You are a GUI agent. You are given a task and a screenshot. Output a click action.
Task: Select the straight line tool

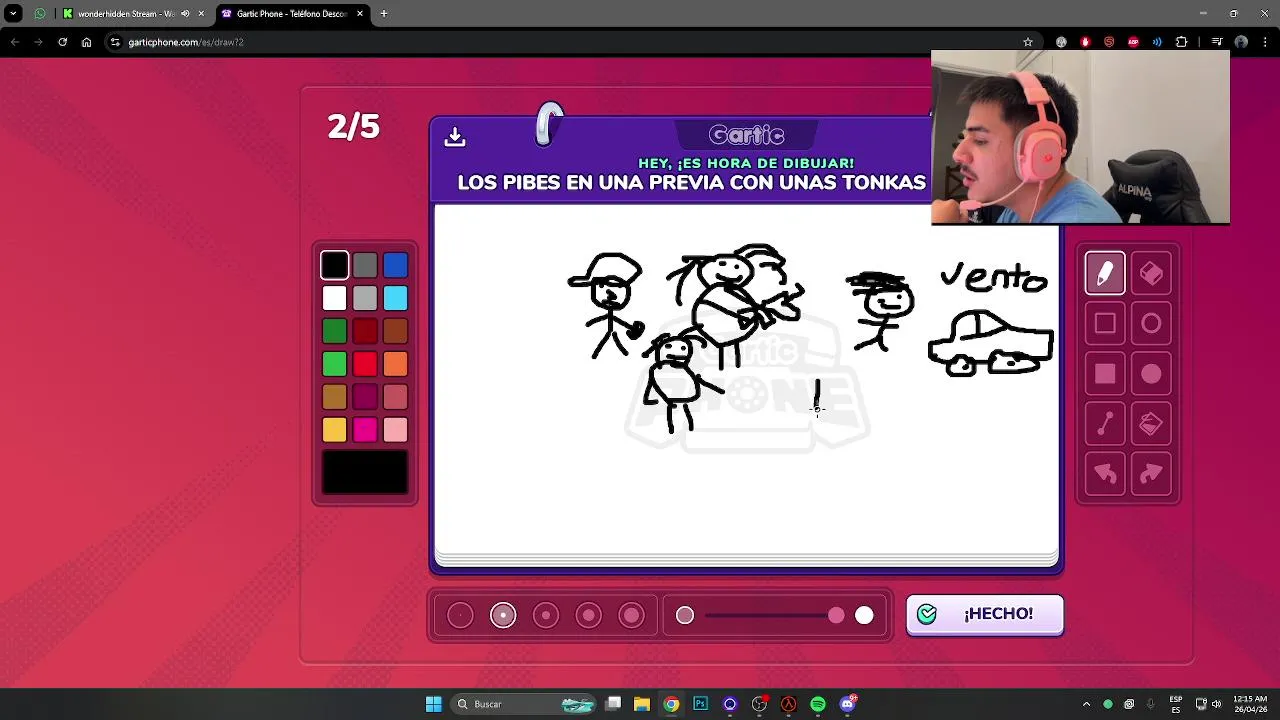click(x=1105, y=424)
